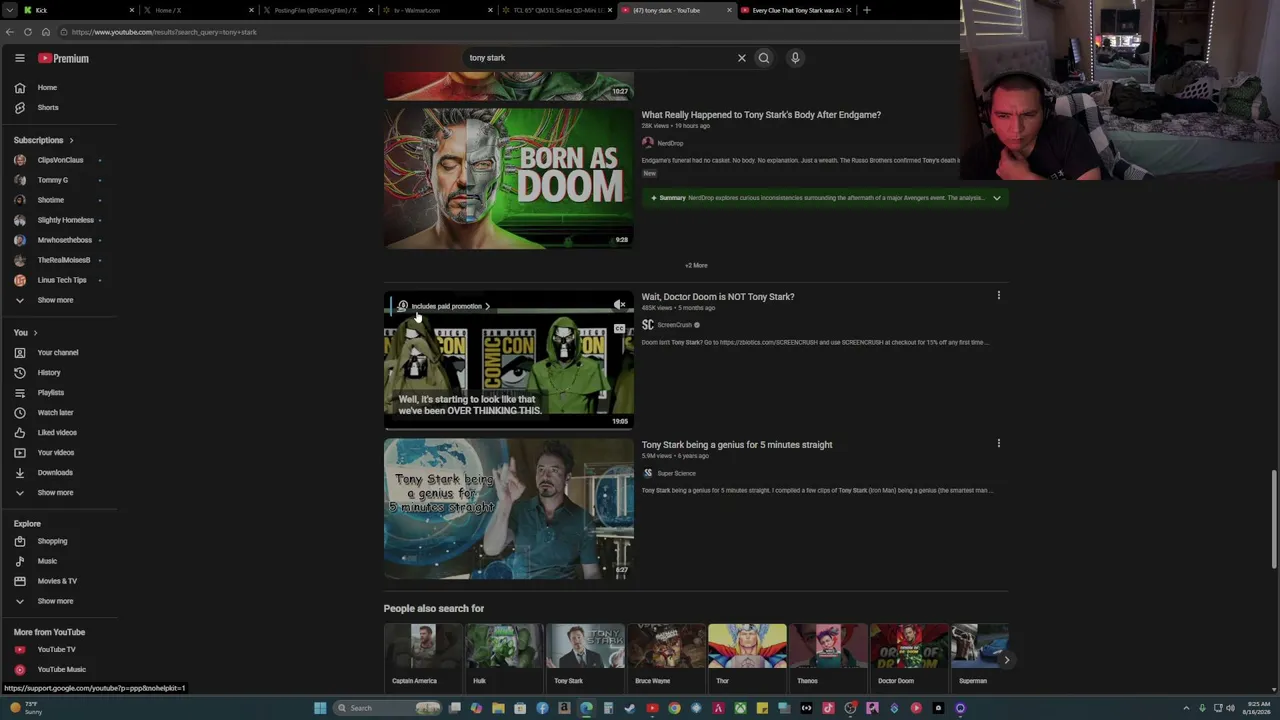Switch to the PostingFilm X tab
The width and height of the screenshot is (1280, 720).
click(317, 10)
